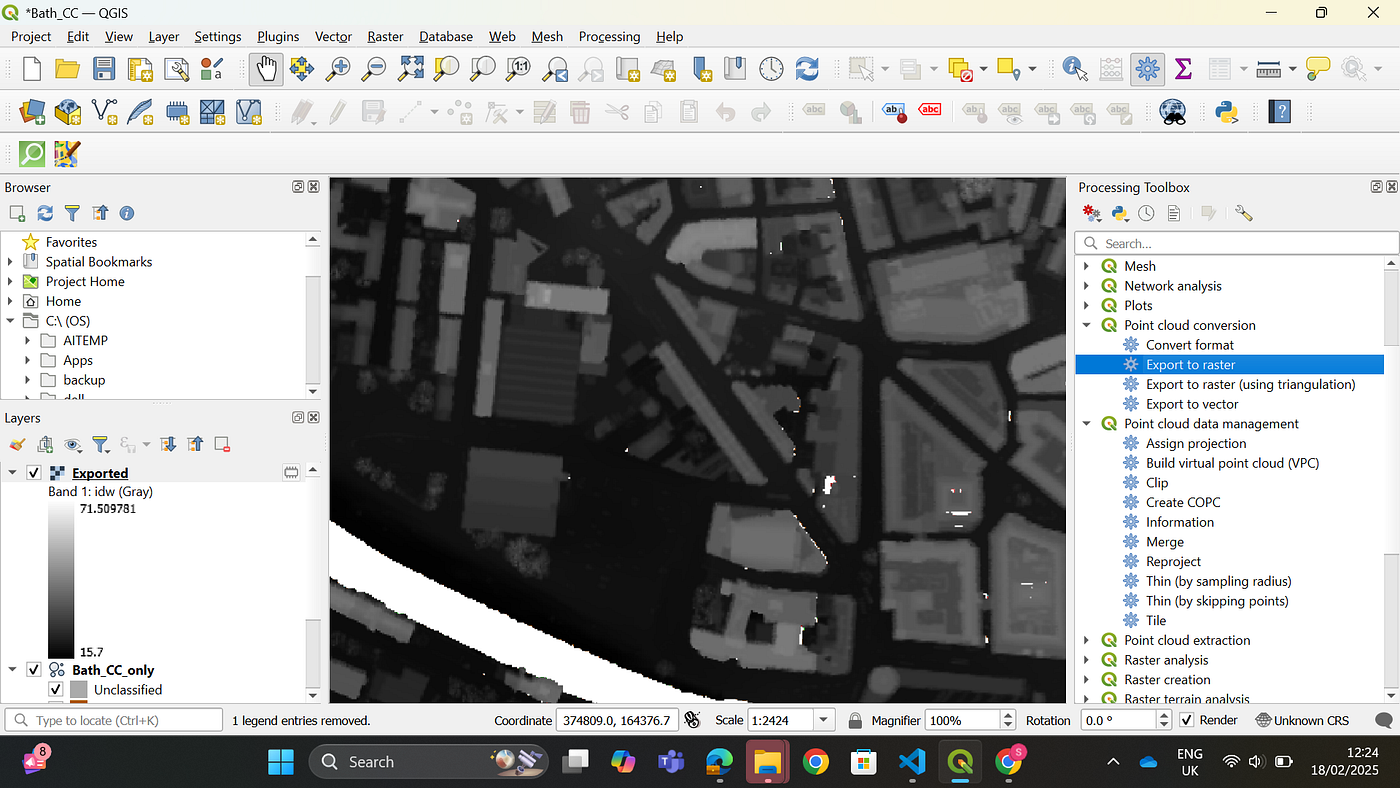Open the Layer menu
The image size is (1400, 788).
(x=164, y=36)
